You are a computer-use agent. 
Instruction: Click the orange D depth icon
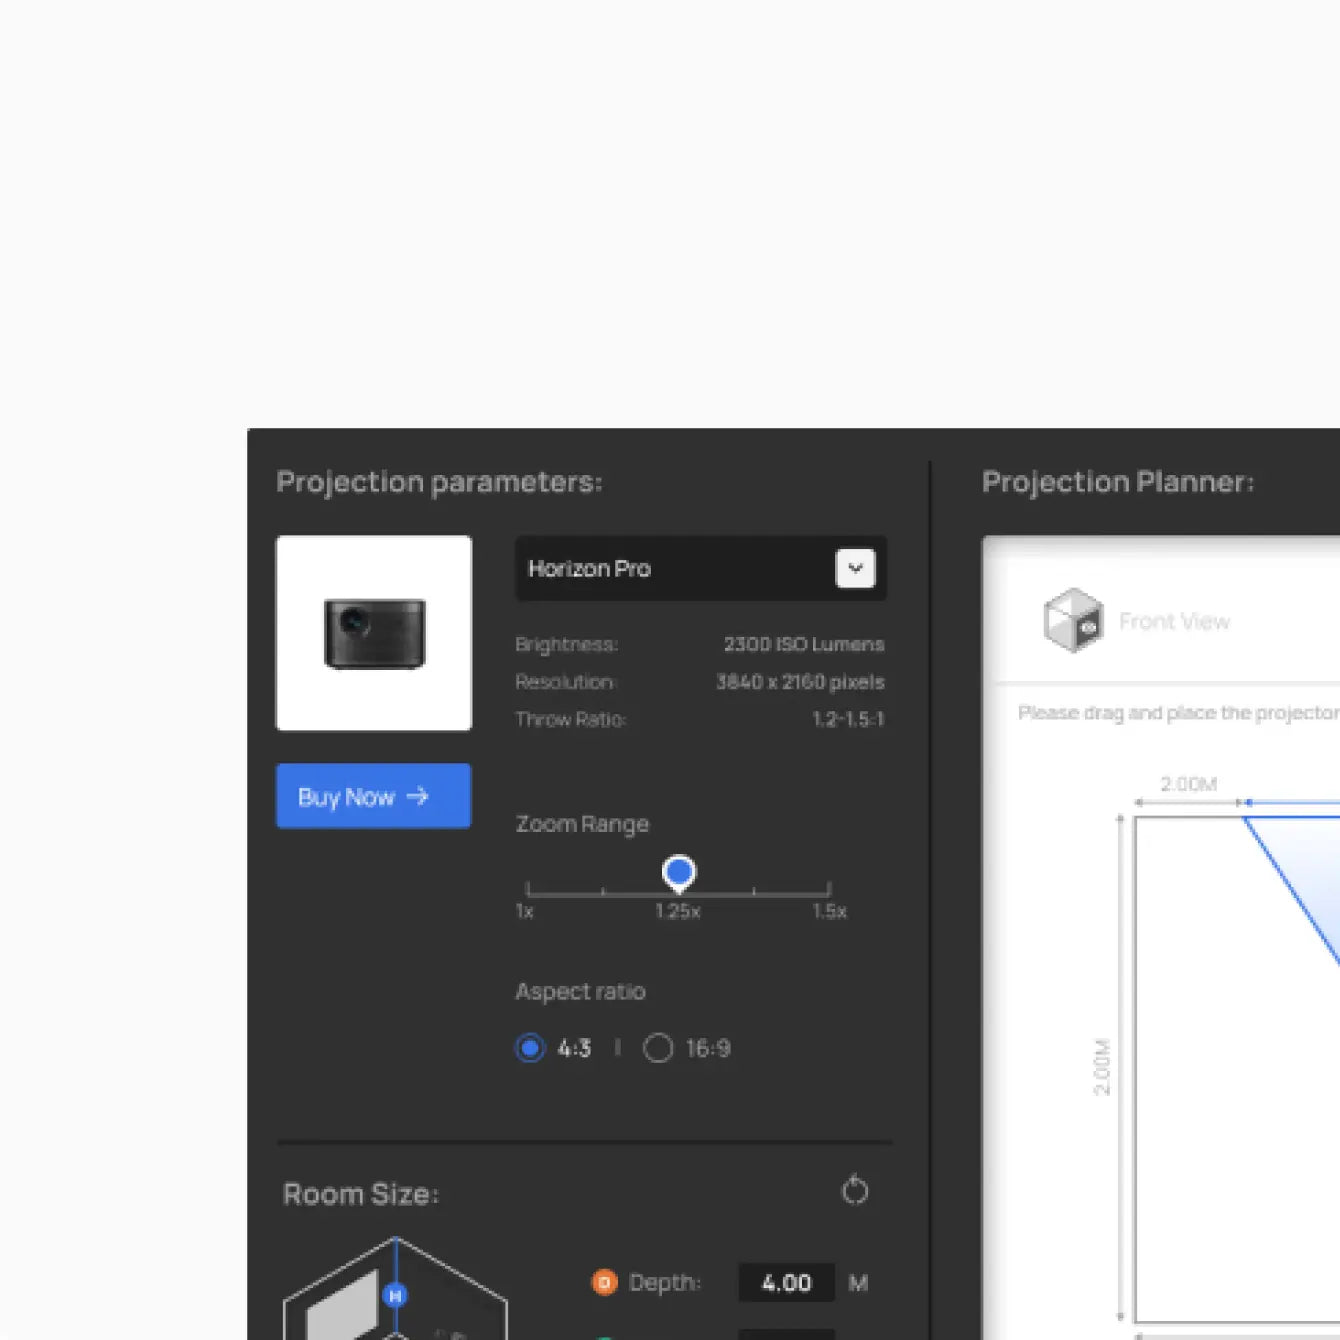coord(604,1282)
